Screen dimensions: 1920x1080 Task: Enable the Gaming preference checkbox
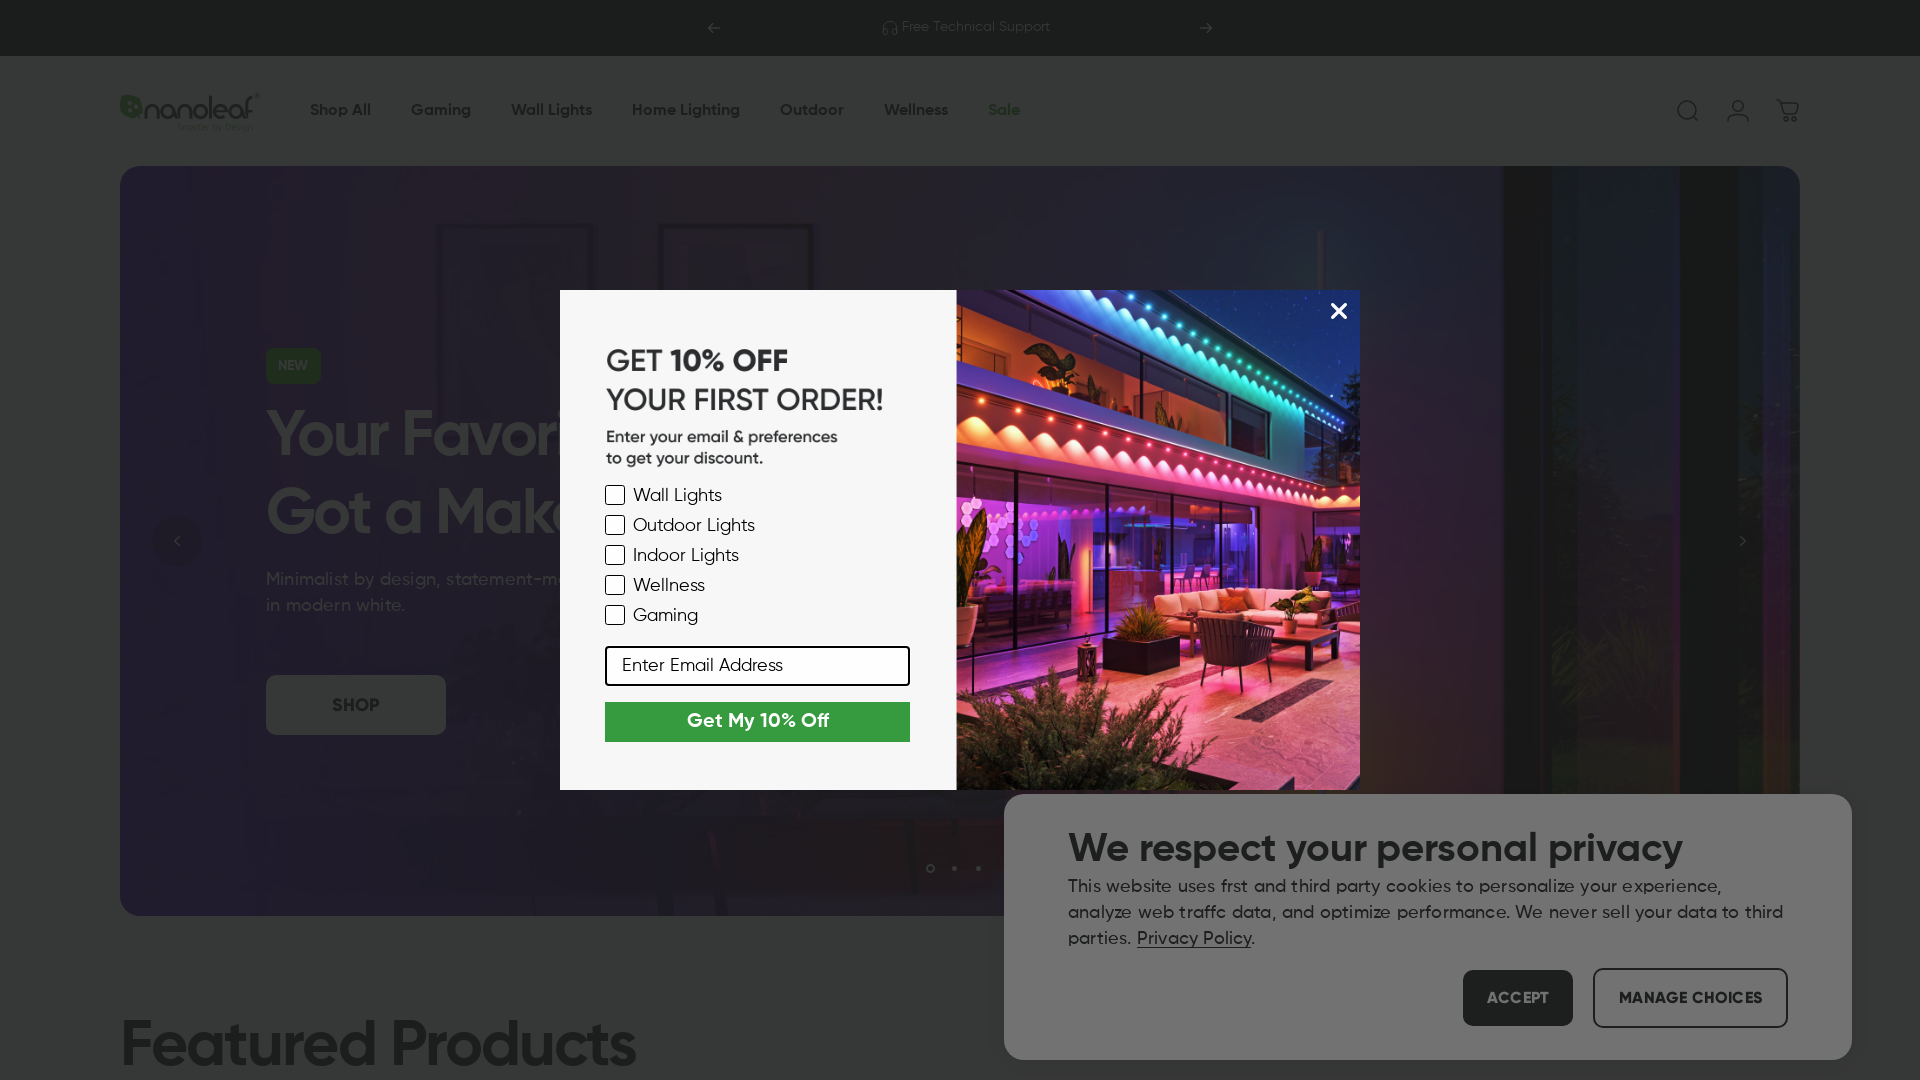point(615,616)
